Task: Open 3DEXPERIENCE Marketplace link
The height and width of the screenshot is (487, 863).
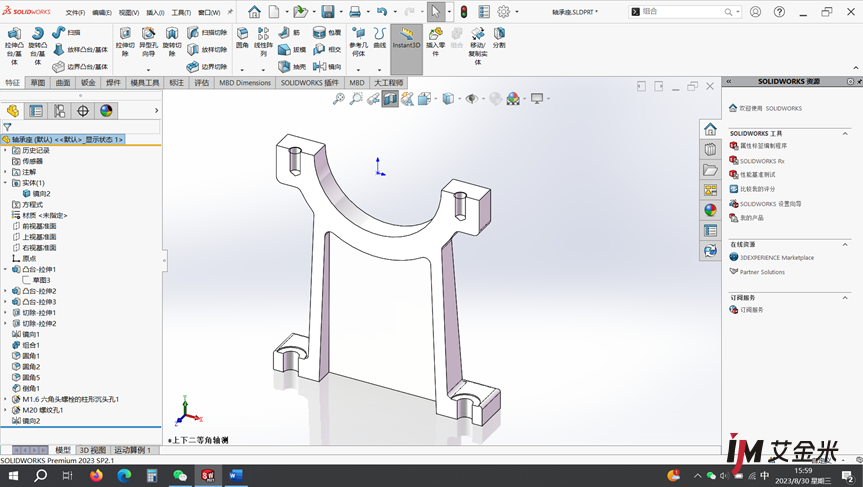Action: tap(777, 258)
